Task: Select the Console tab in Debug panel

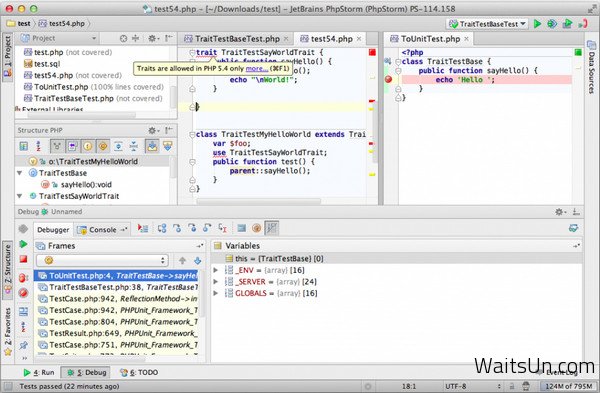Action: click(x=103, y=230)
